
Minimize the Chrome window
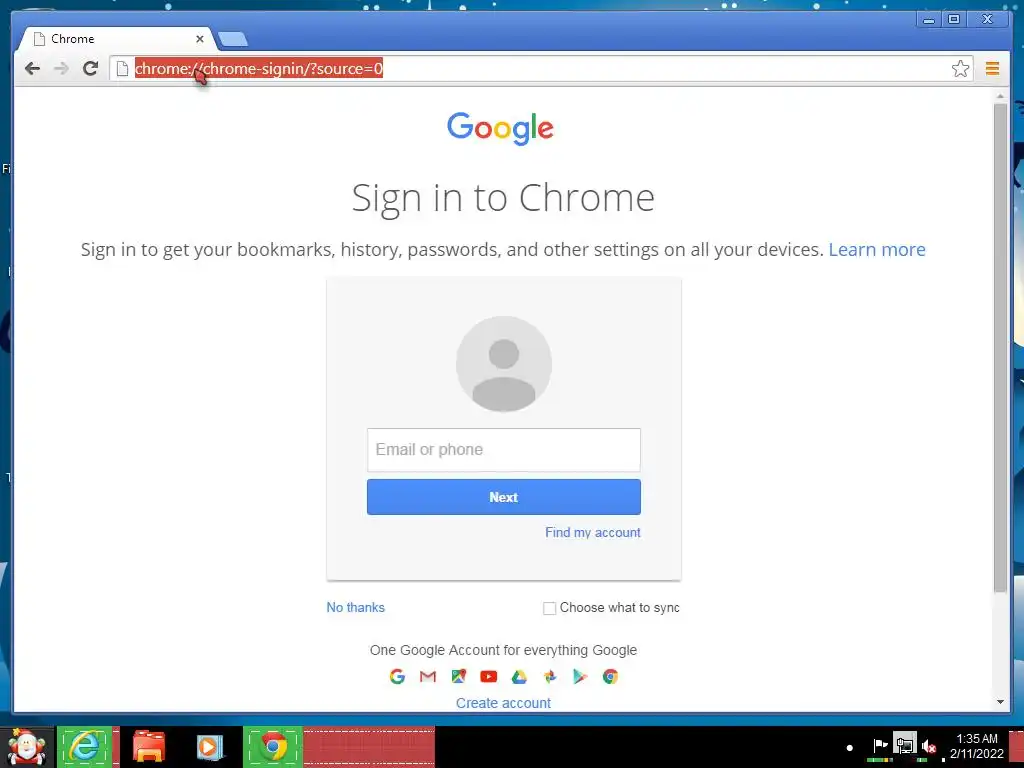(928, 20)
